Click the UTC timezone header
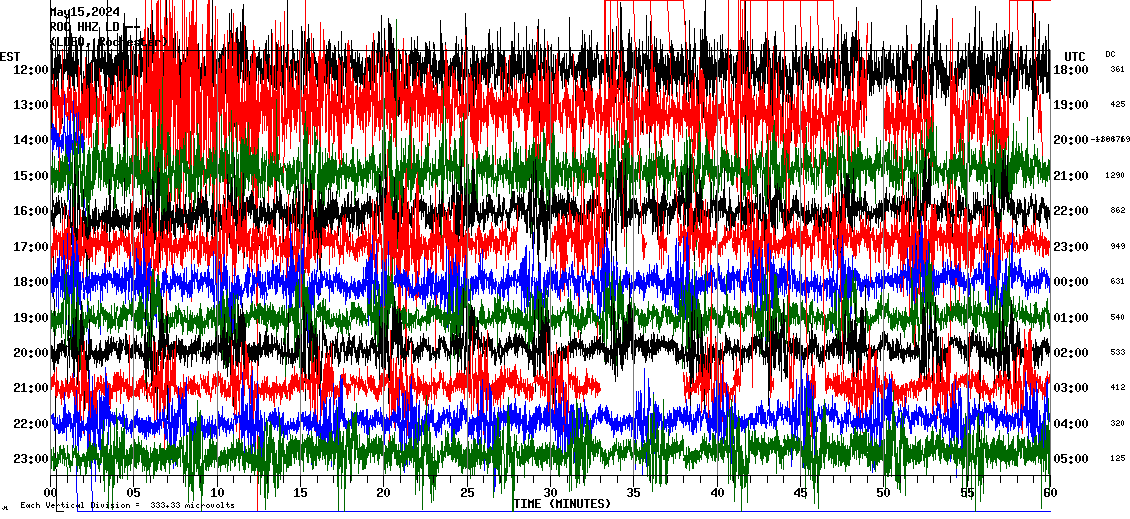 (1075, 56)
